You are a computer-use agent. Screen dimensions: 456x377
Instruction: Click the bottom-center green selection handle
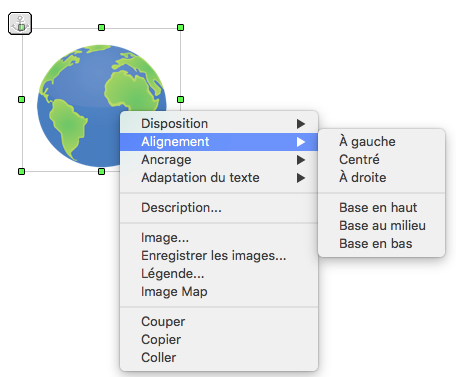(x=101, y=171)
